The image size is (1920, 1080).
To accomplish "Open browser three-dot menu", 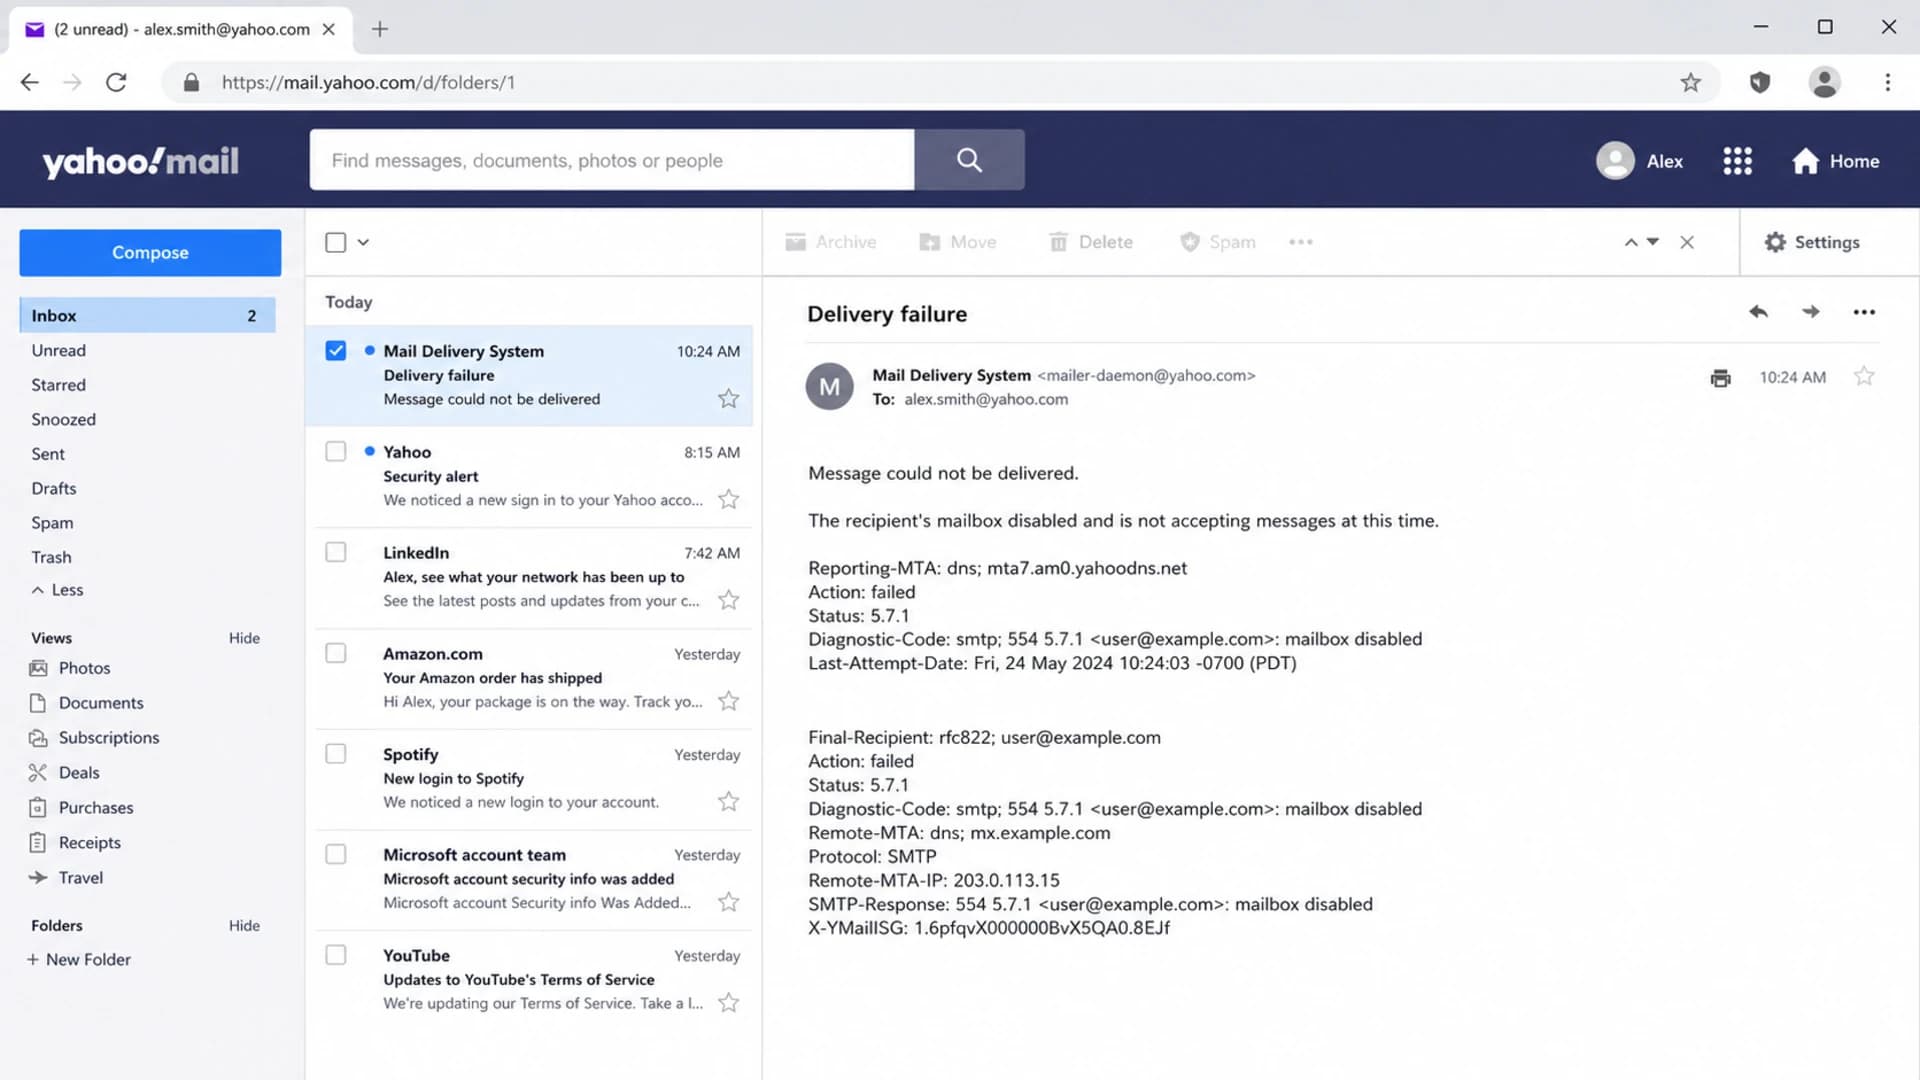I will (x=1888, y=82).
